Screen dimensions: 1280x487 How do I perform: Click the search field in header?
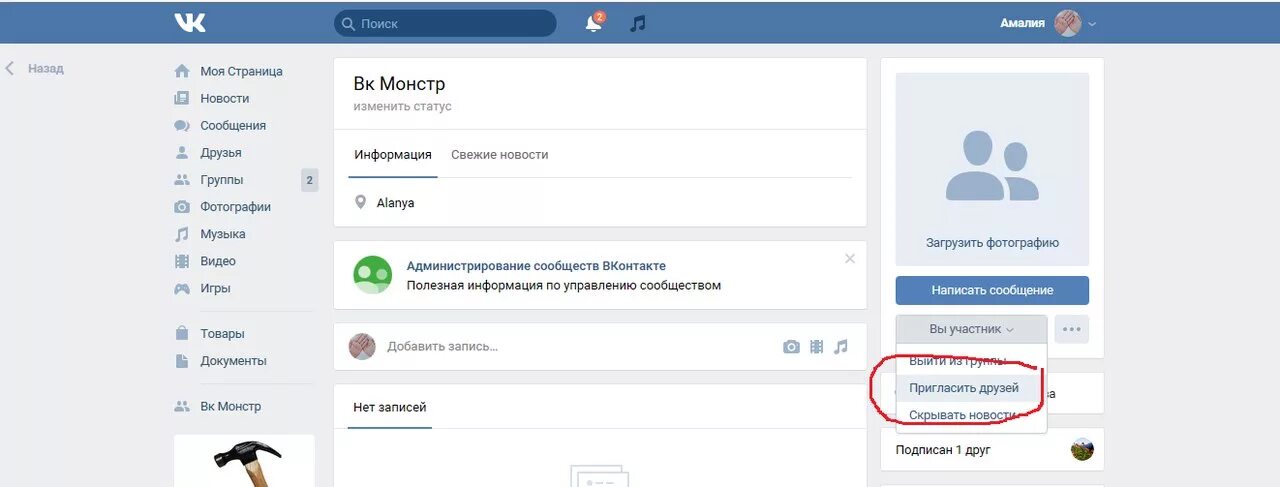(x=445, y=23)
